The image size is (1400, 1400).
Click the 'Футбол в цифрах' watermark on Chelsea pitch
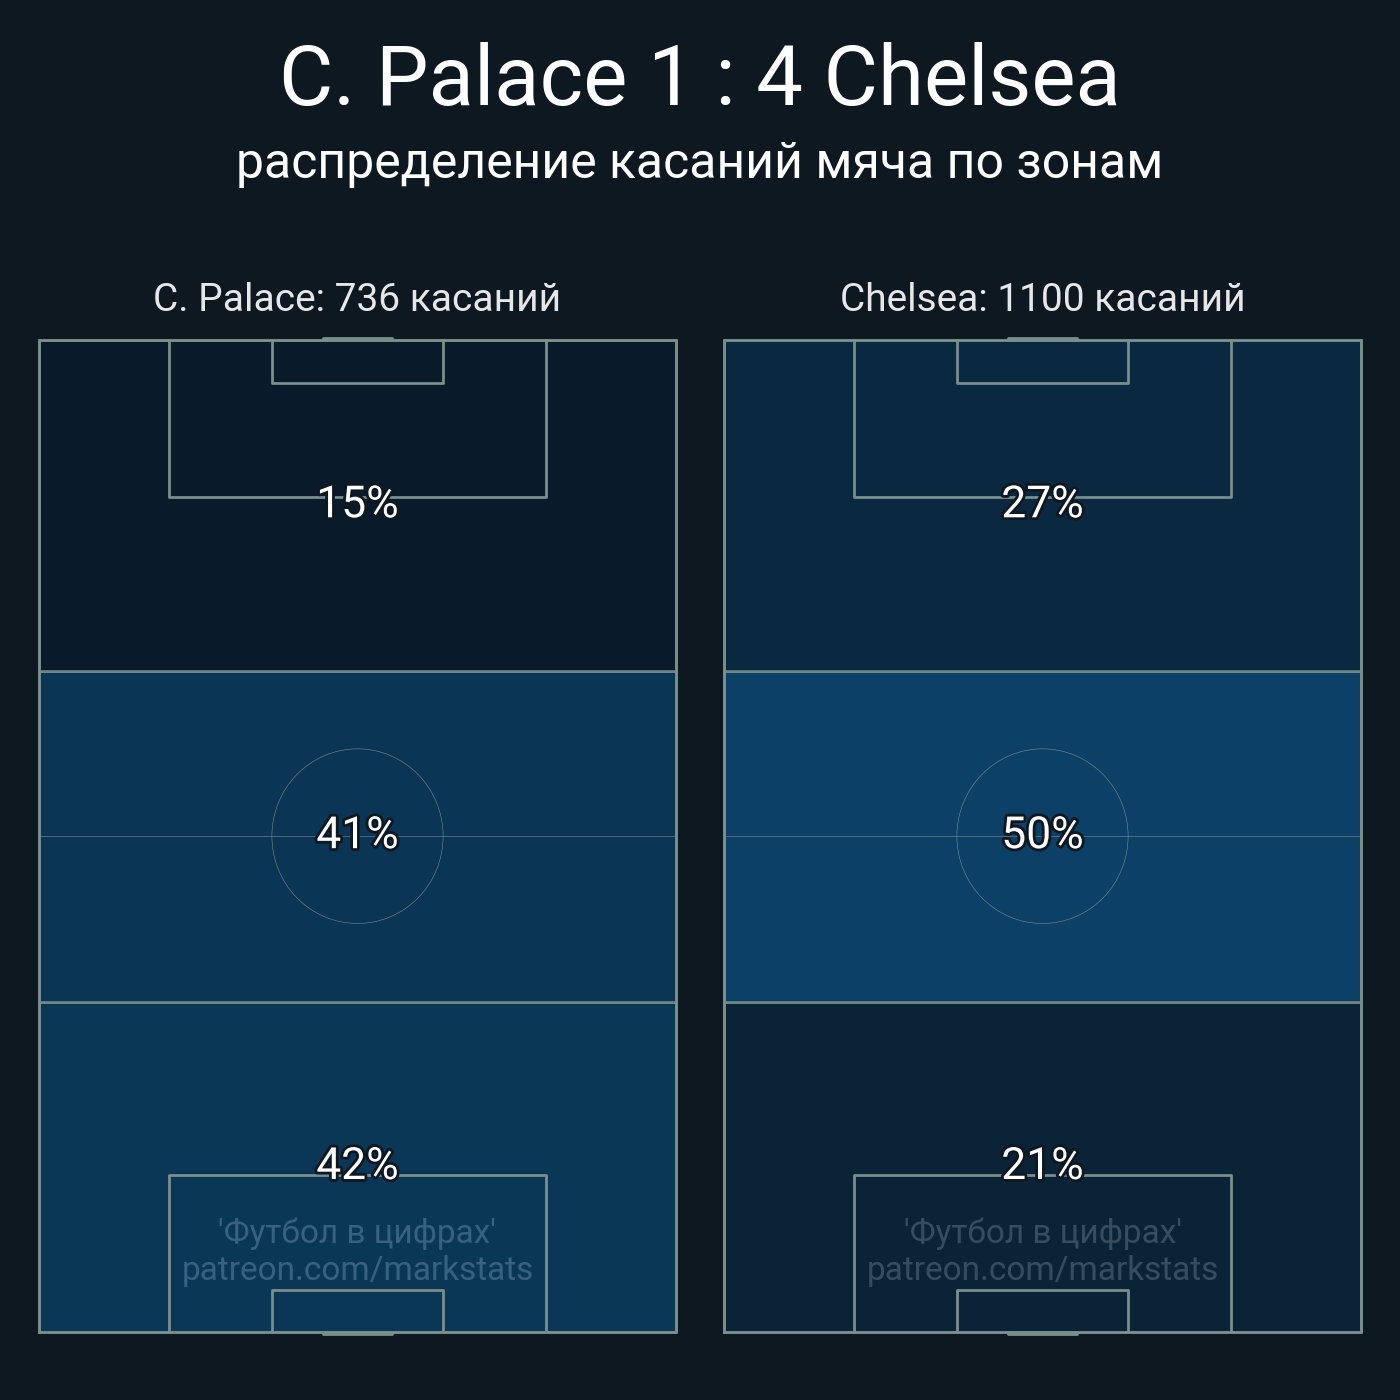coord(1042,1231)
